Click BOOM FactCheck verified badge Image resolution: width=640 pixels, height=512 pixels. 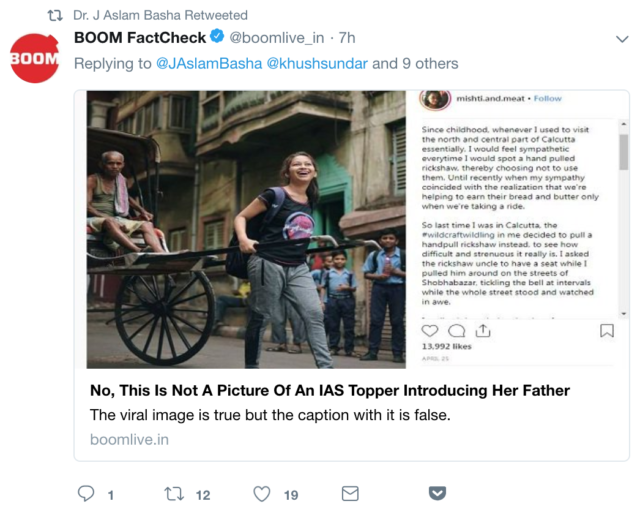215,39
